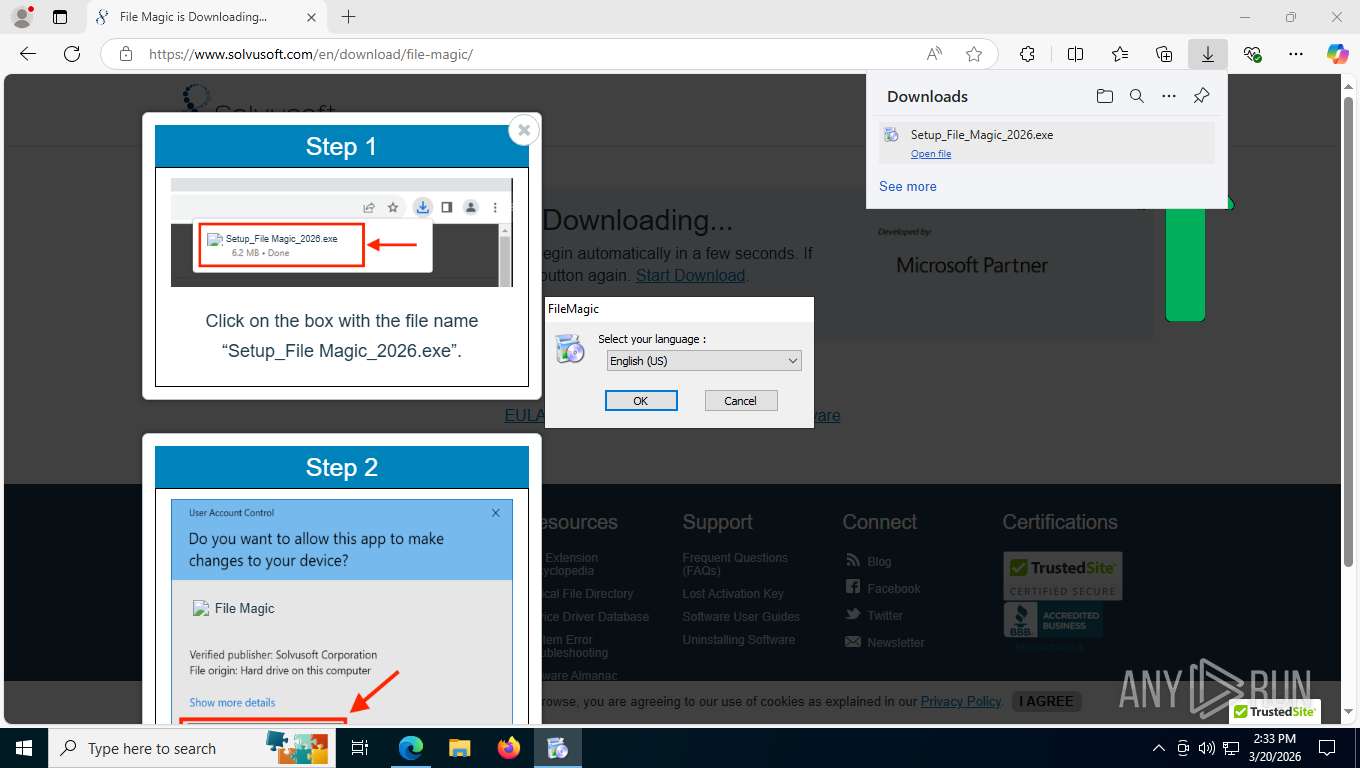Open the notification center icon
This screenshot has height=768, width=1360.
pyautogui.click(x=1327, y=748)
